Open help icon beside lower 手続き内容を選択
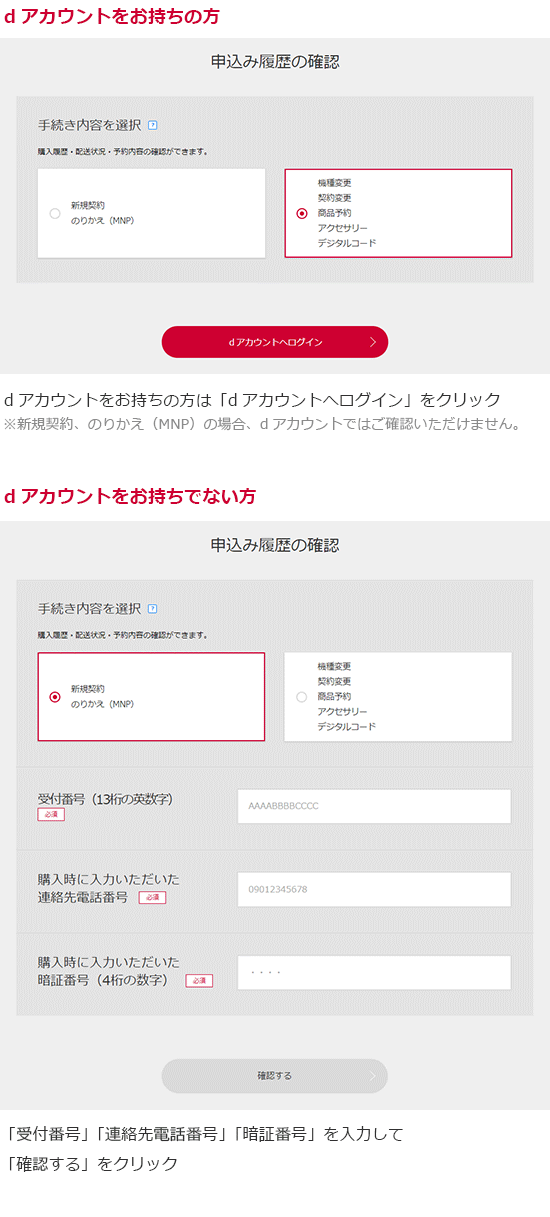 pyautogui.click(x=152, y=609)
